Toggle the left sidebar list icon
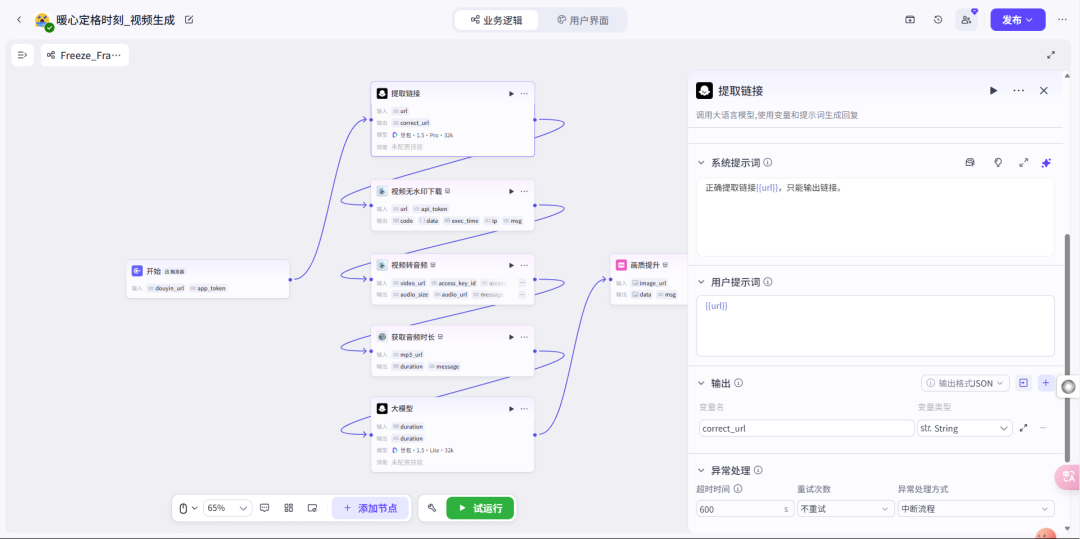The width and height of the screenshot is (1080, 539). [x=23, y=55]
